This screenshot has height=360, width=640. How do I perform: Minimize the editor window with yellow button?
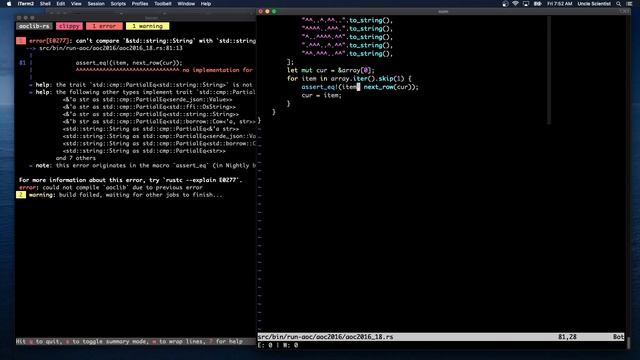coord(267,11)
